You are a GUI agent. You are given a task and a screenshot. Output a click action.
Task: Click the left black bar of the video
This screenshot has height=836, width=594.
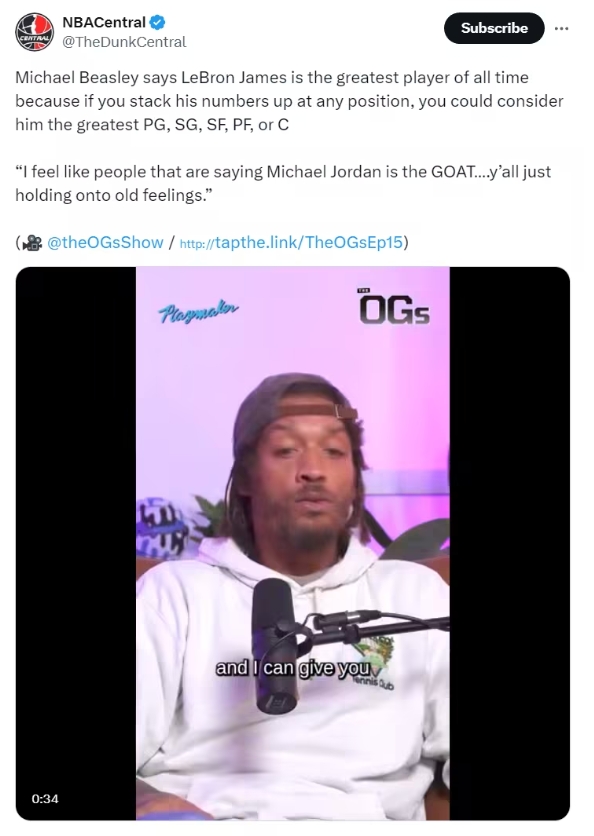pyautogui.click(x=76, y=543)
